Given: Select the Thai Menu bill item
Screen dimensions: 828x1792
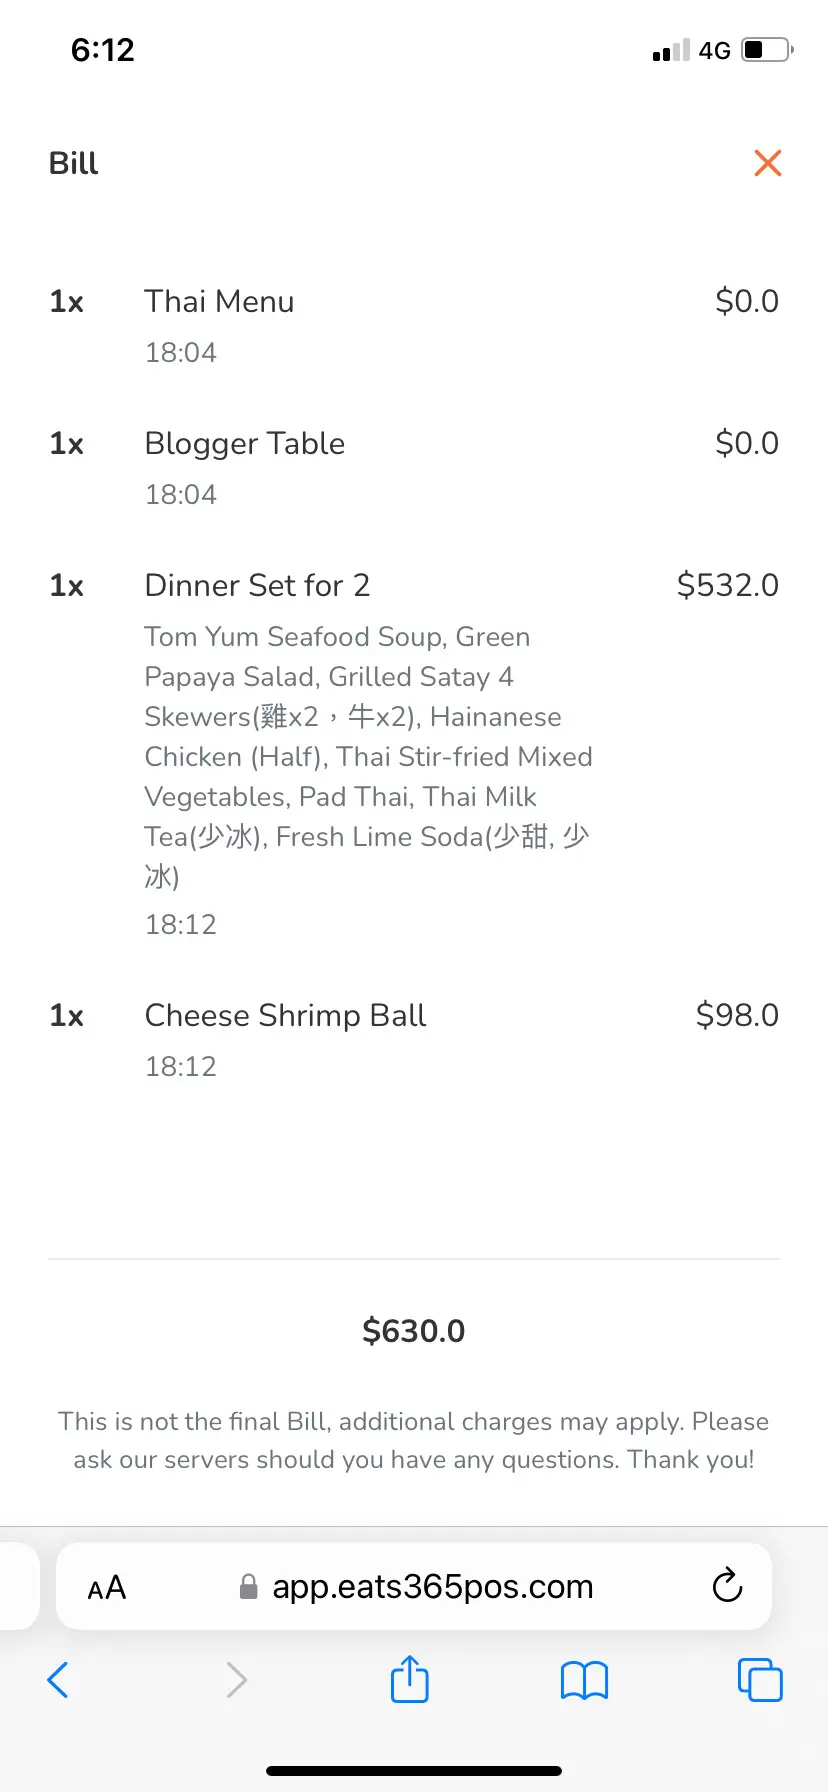Looking at the screenshot, I should coord(219,302).
